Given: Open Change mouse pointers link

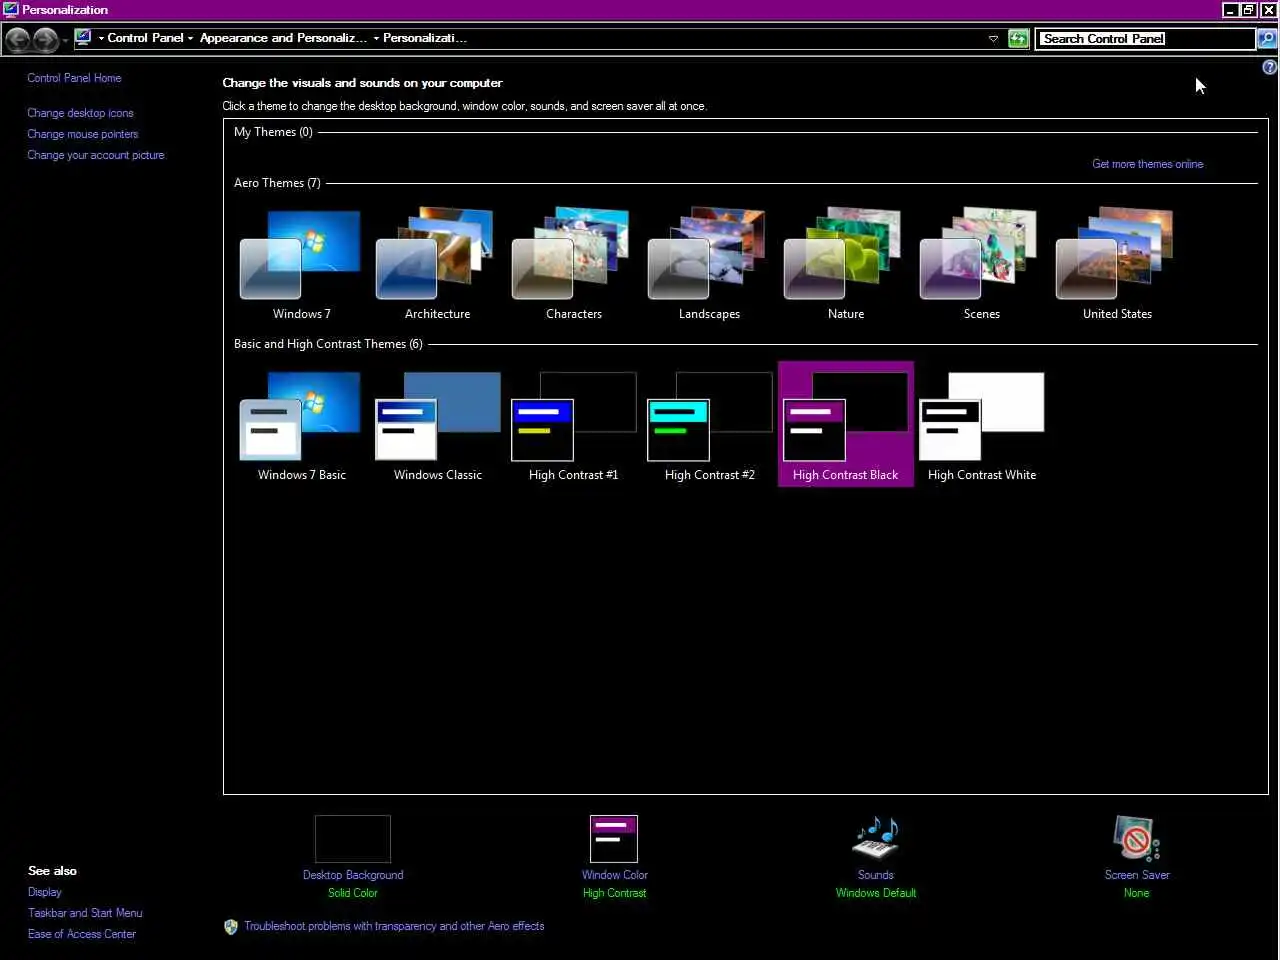Looking at the screenshot, I should 83,134.
